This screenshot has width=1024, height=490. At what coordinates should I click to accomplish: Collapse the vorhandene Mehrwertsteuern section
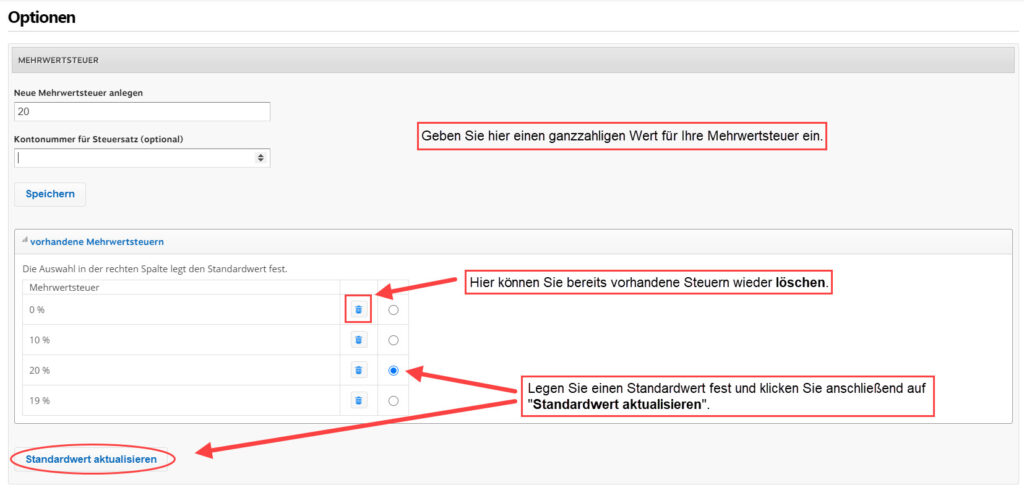pyautogui.click(x=97, y=242)
